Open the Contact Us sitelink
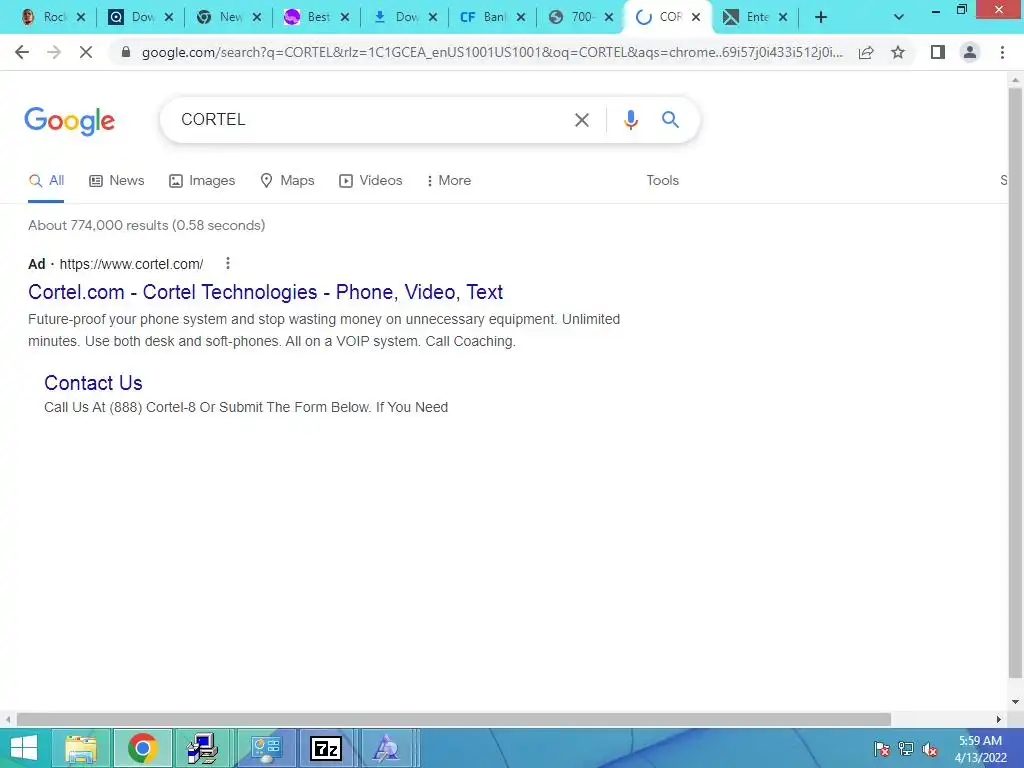The height and width of the screenshot is (768, 1024). pos(93,383)
